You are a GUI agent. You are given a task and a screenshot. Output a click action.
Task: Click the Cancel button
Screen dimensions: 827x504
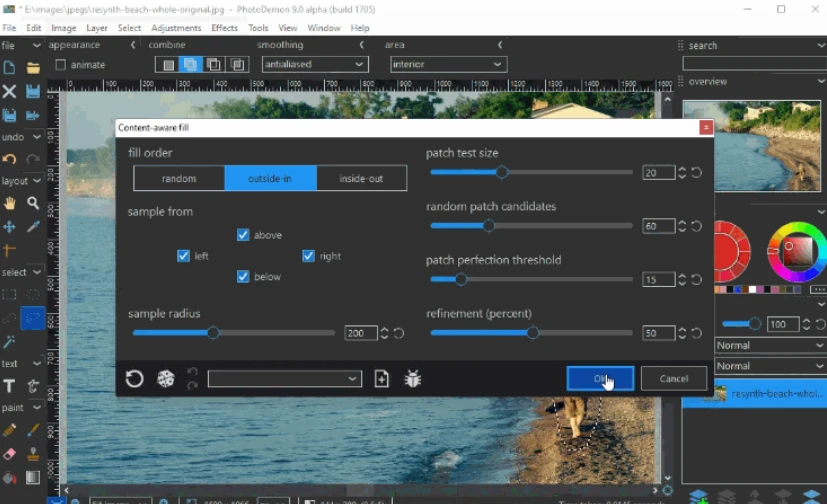pyautogui.click(x=674, y=378)
